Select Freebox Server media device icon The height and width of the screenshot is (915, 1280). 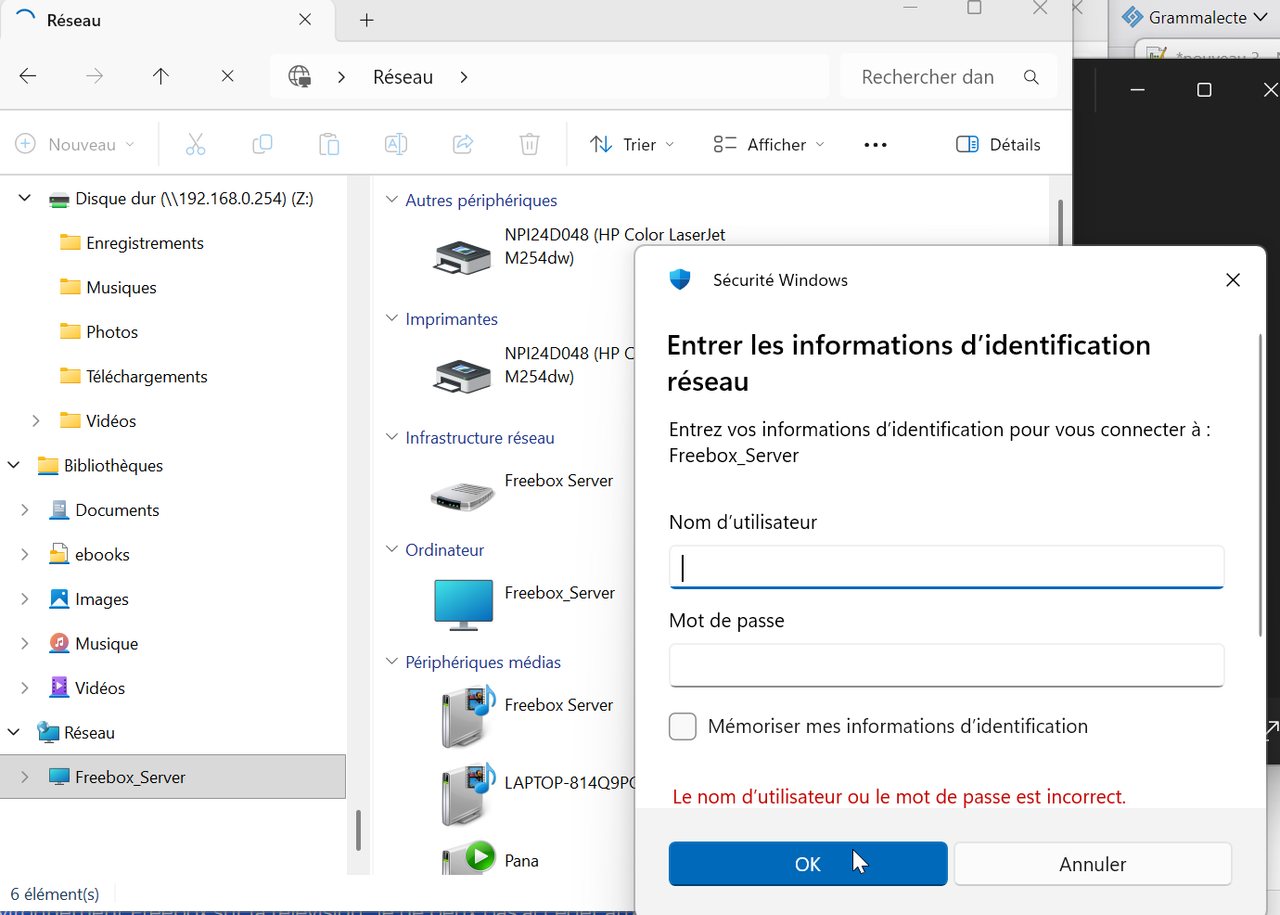click(468, 716)
